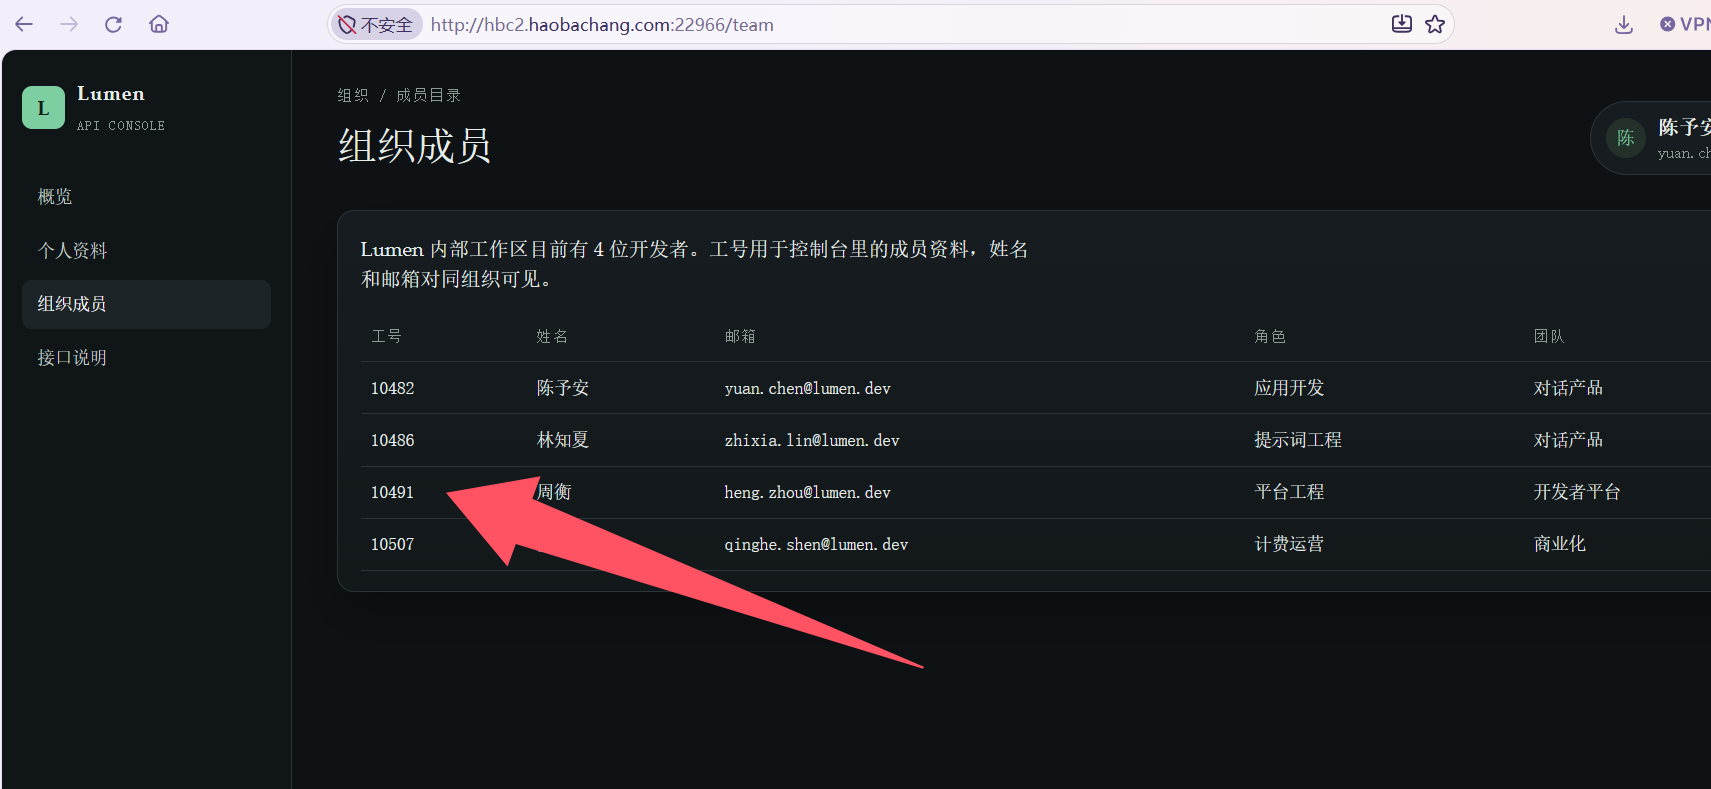Click the 姓名 column header

point(552,336)
